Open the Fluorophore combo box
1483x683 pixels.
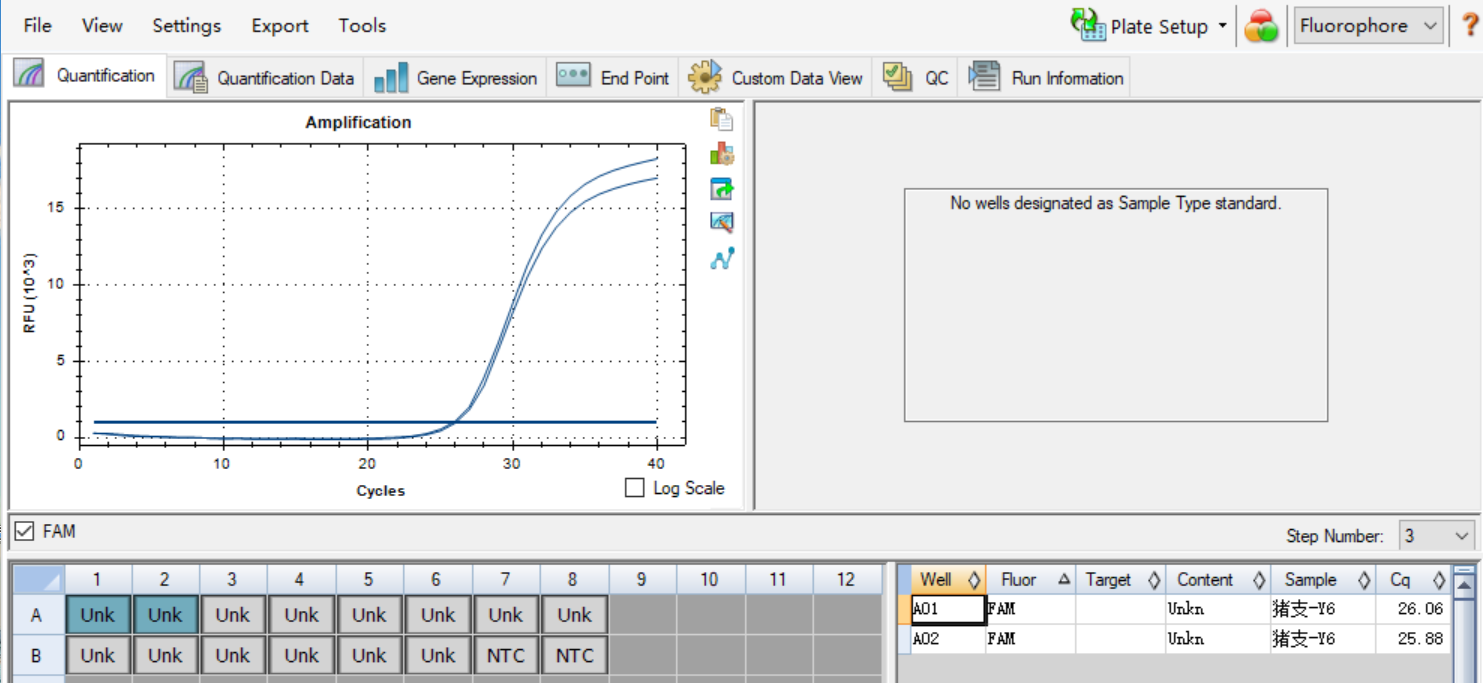[1369, 26]
